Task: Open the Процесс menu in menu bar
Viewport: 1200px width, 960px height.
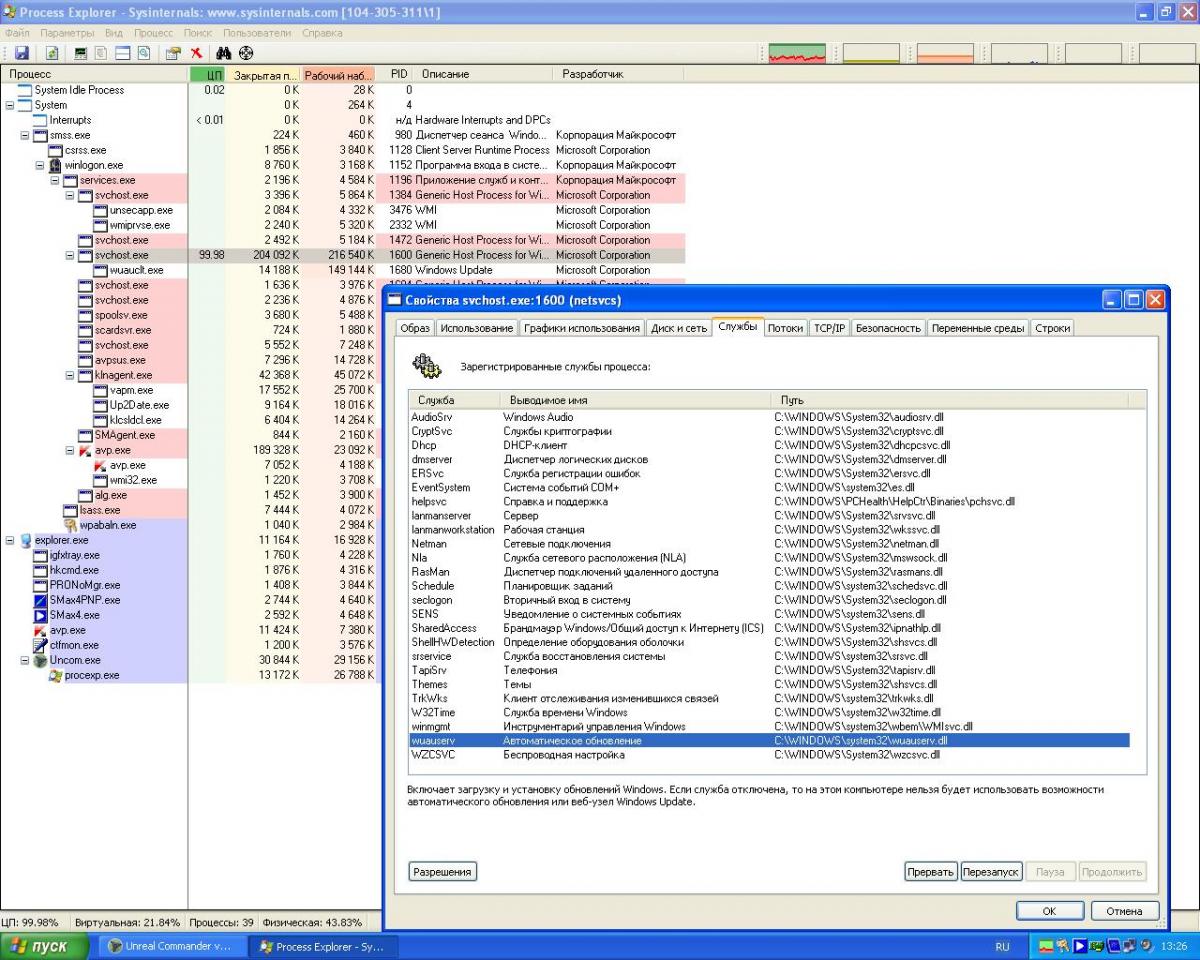Action: [x=153, y=33]
